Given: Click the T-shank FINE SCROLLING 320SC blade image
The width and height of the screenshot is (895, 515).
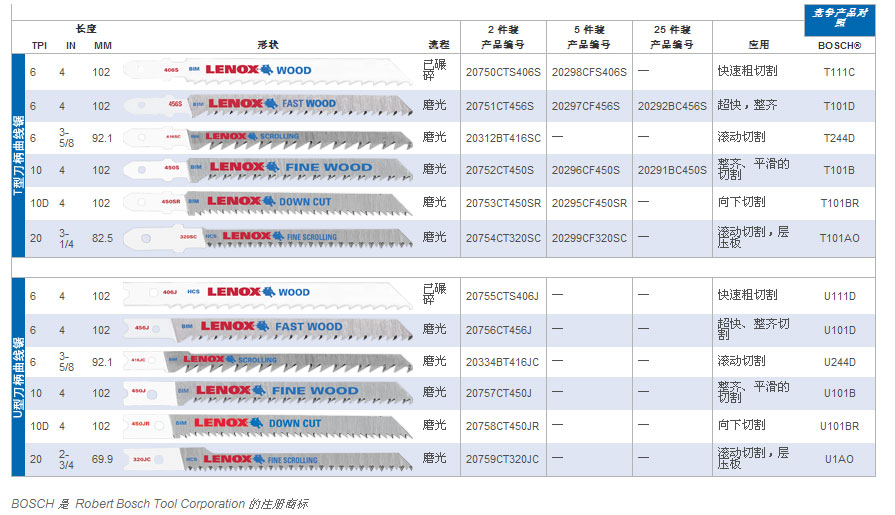Looking at the screenshot, I should [268, 237].
